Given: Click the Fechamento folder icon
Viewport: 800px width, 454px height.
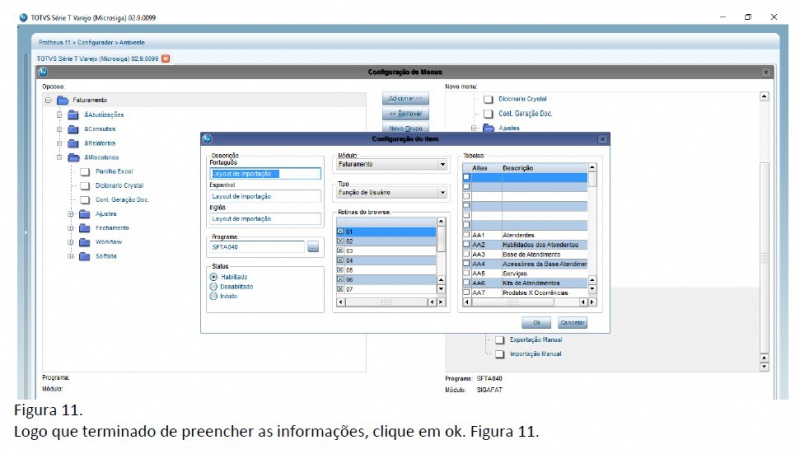Looking at the screenshot, I should (x=85, y=228).
